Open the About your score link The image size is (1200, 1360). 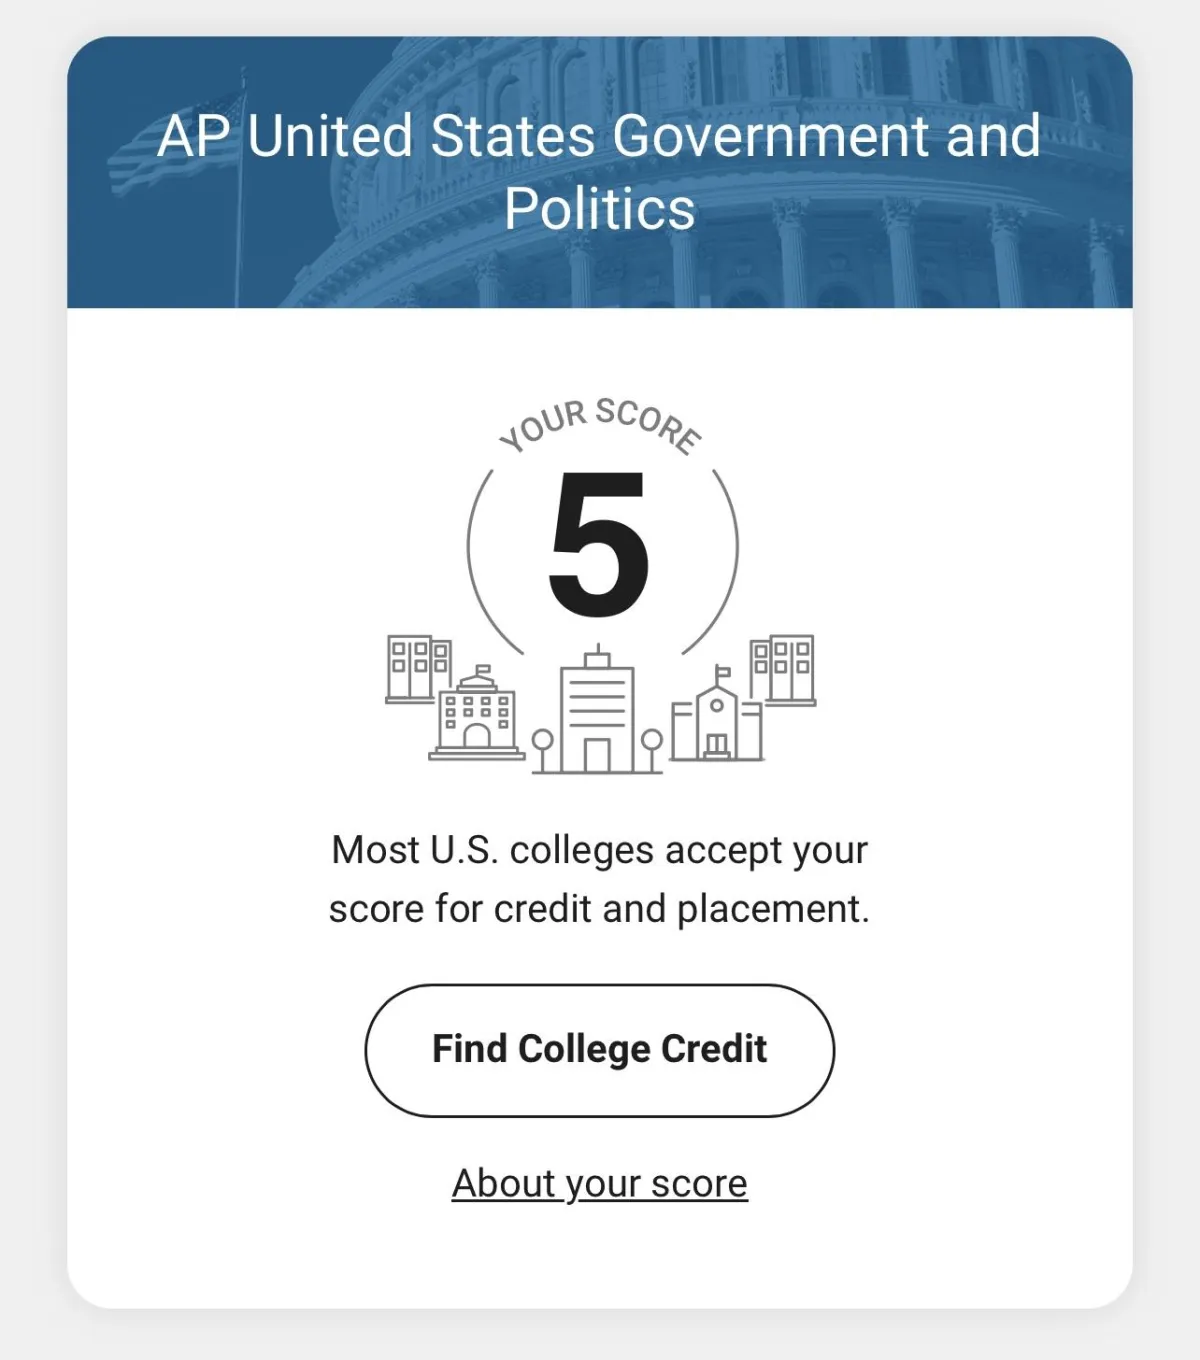[x=600, y=1183]
